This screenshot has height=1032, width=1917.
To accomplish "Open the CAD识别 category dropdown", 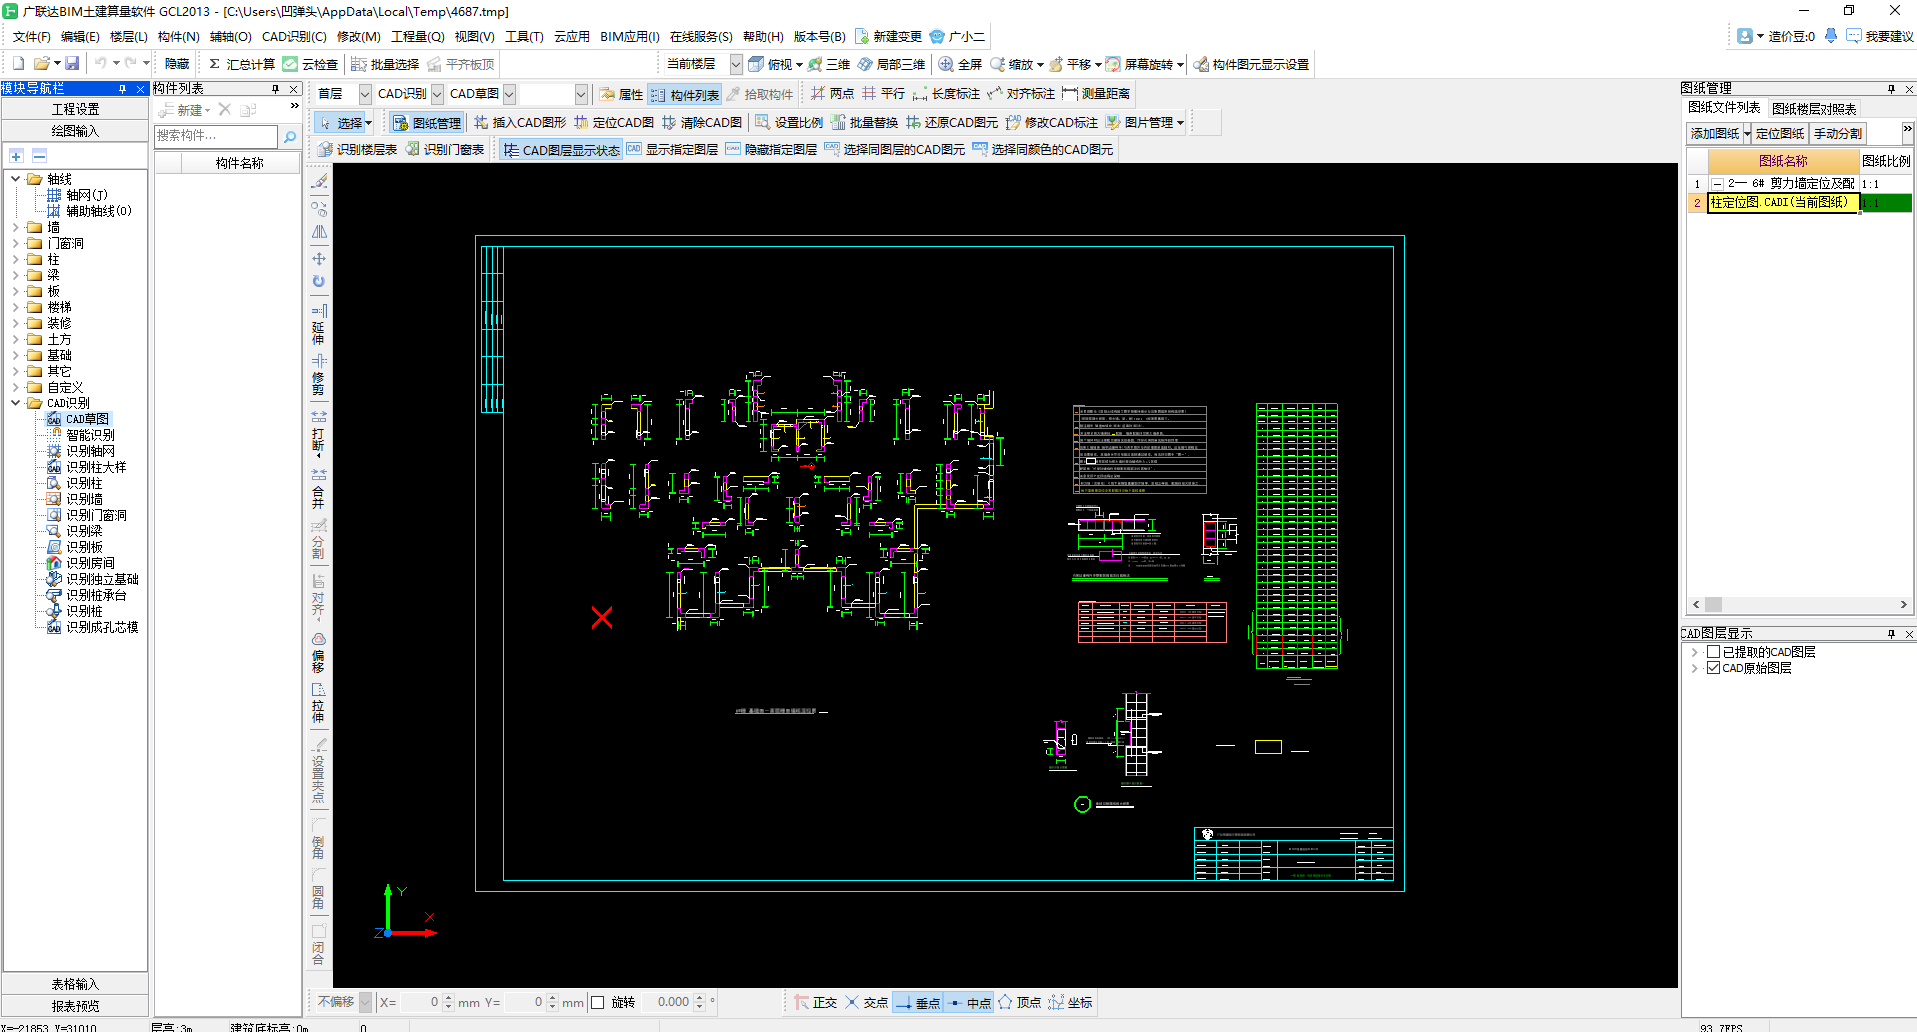I will (437, 94).
